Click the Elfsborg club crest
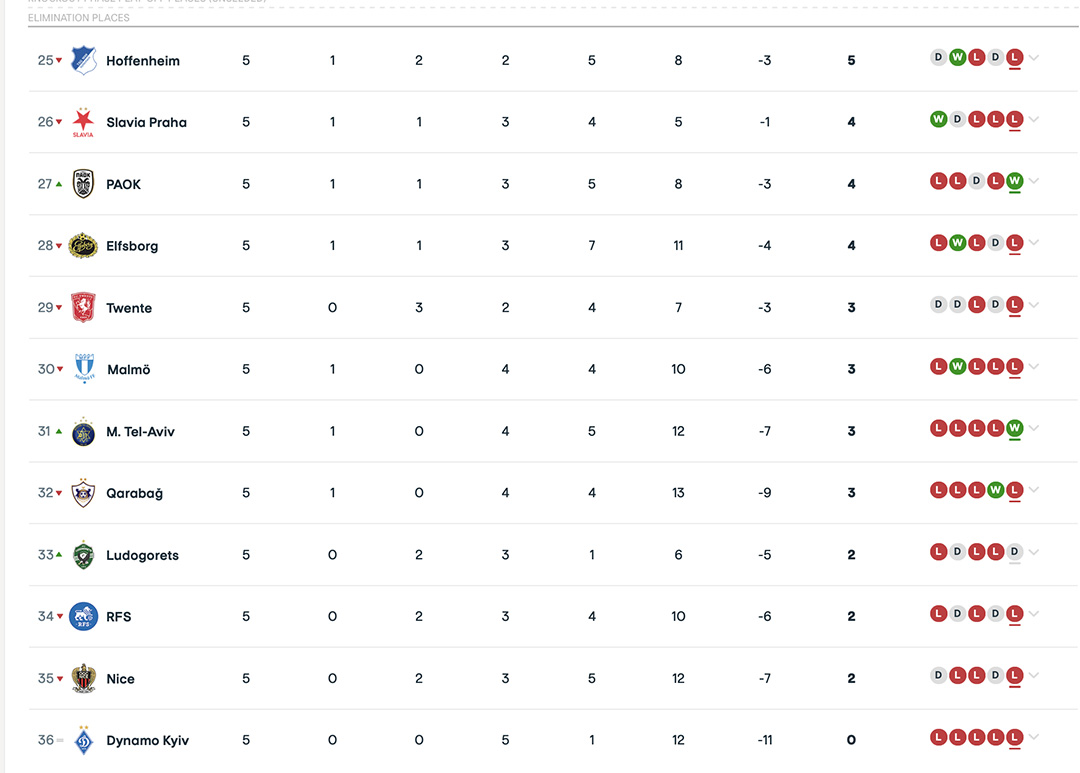The height and width of the screenshot is (773, 1080). tap(83, 246)
